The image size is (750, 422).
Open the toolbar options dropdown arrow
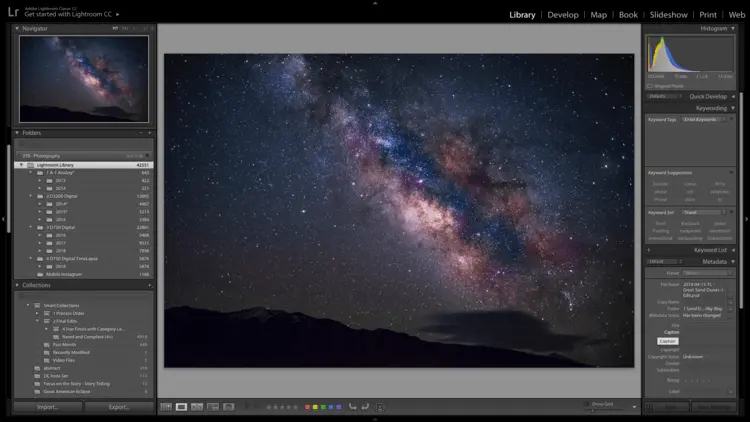[x=635, y=407]
